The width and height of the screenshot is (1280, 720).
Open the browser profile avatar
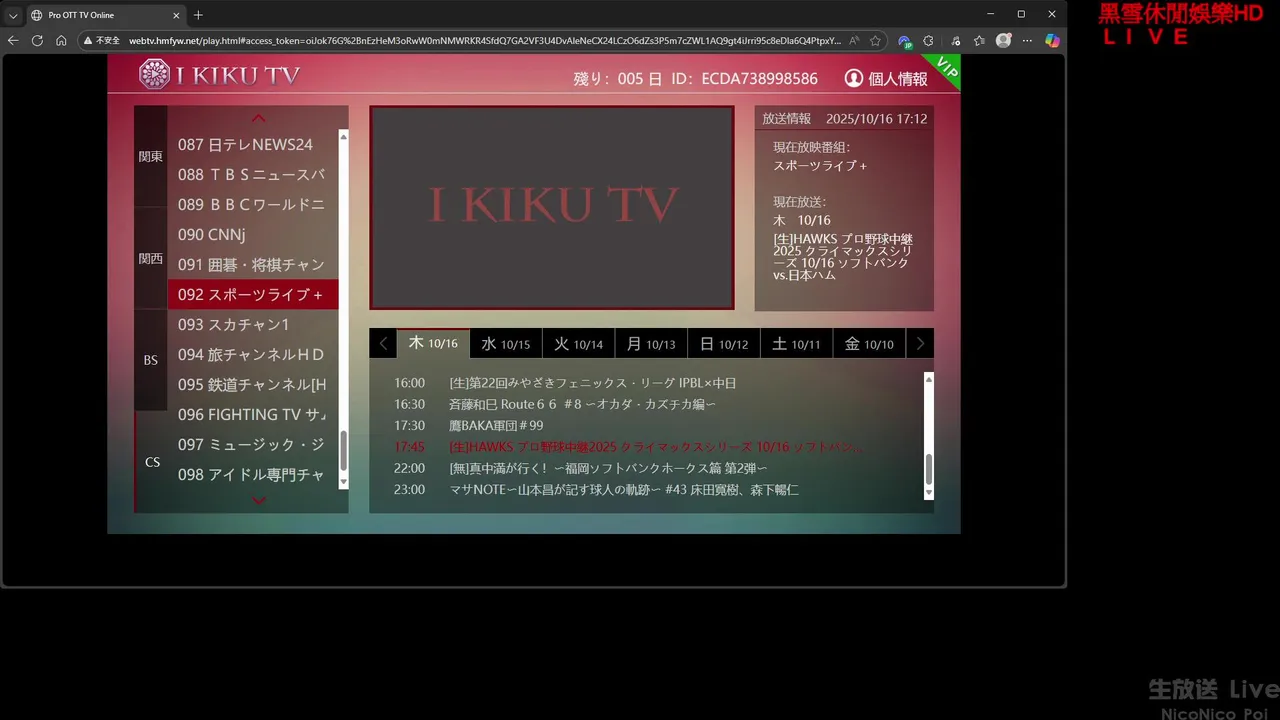click(1003, 41)
